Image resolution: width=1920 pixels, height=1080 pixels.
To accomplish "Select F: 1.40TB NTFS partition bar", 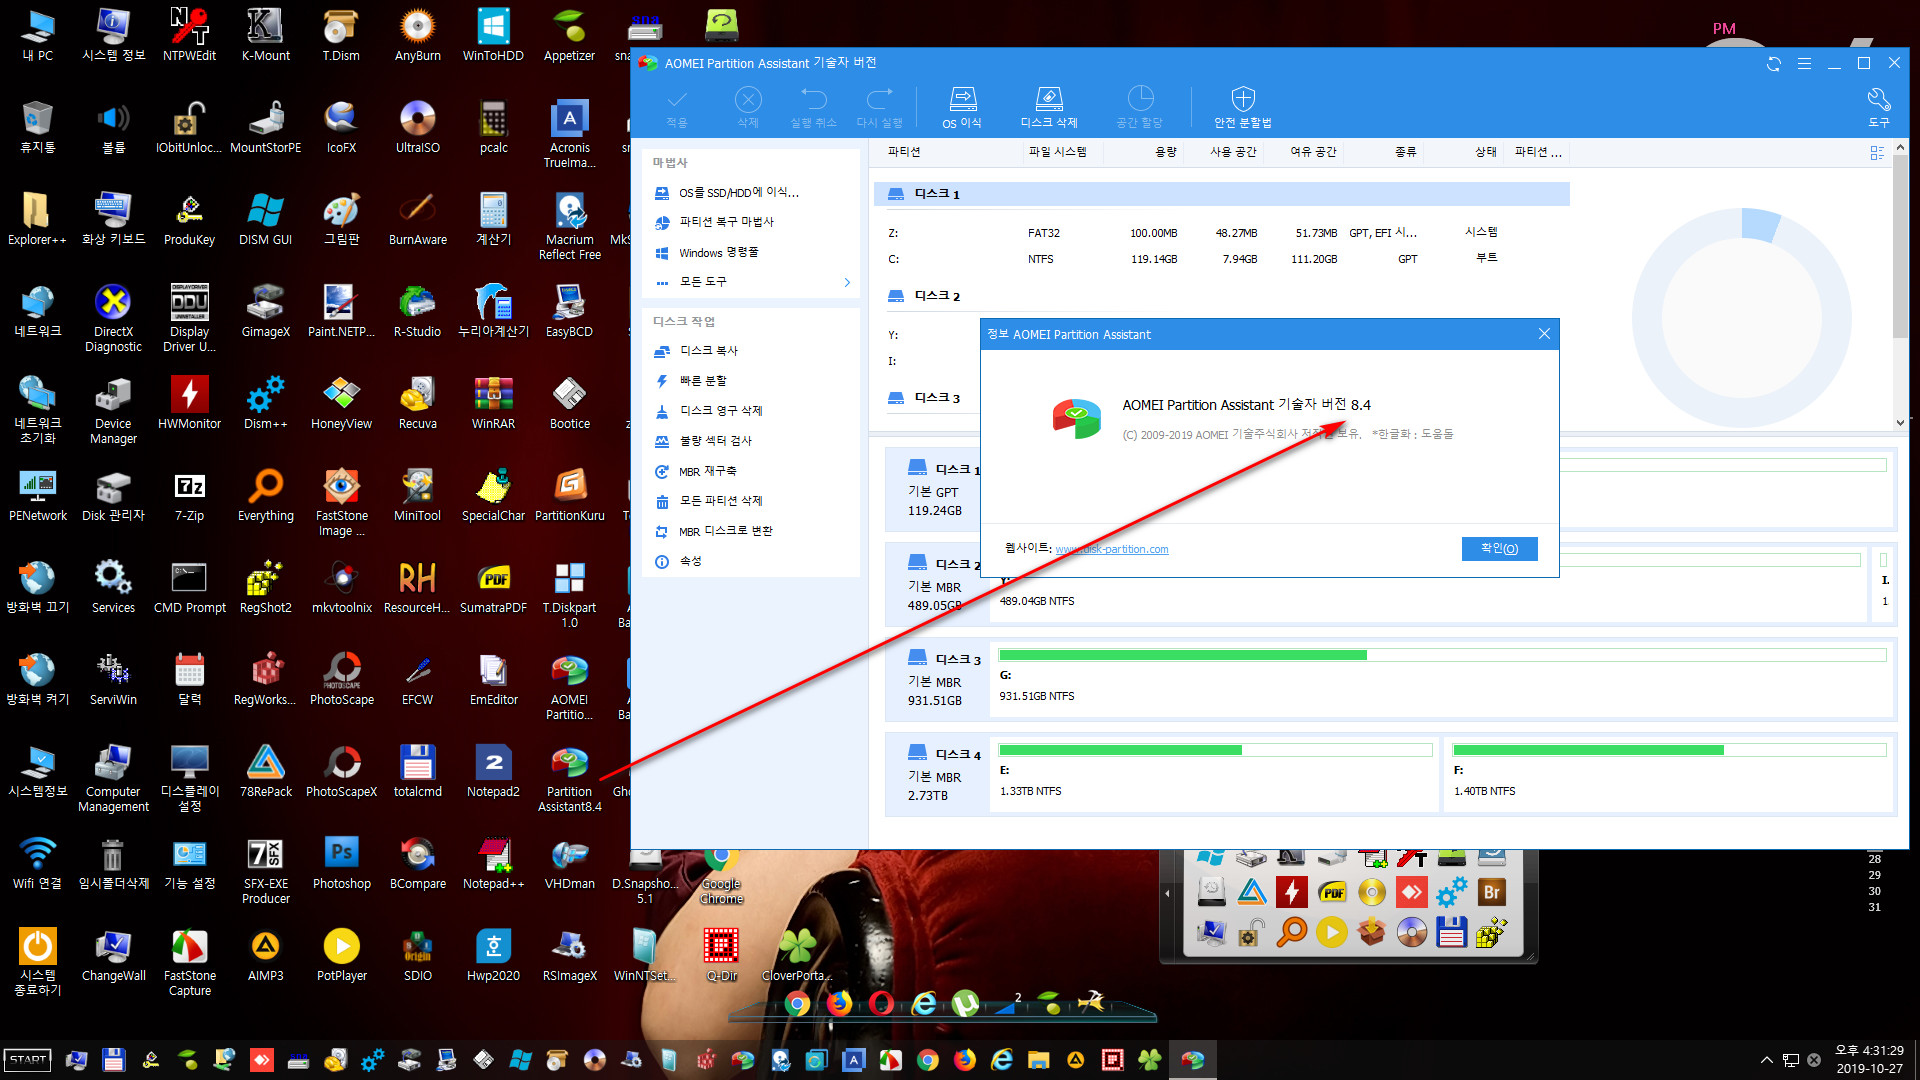I will [1668, 775].
